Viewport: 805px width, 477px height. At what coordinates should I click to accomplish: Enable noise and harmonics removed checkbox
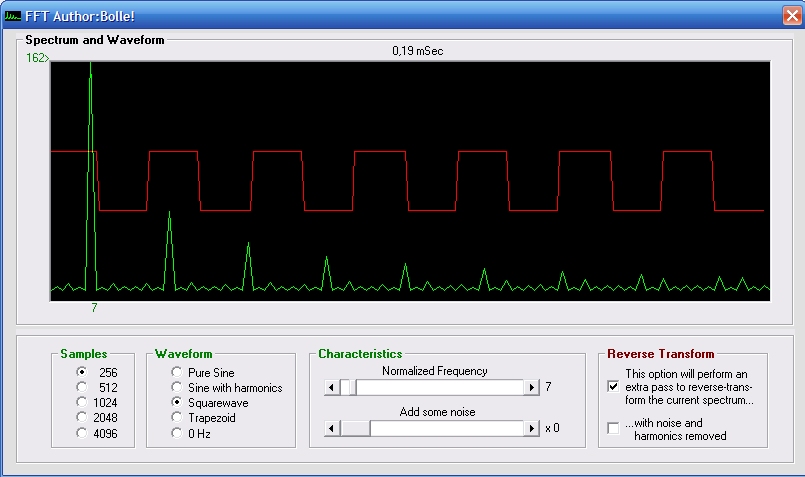click(613, 428)
